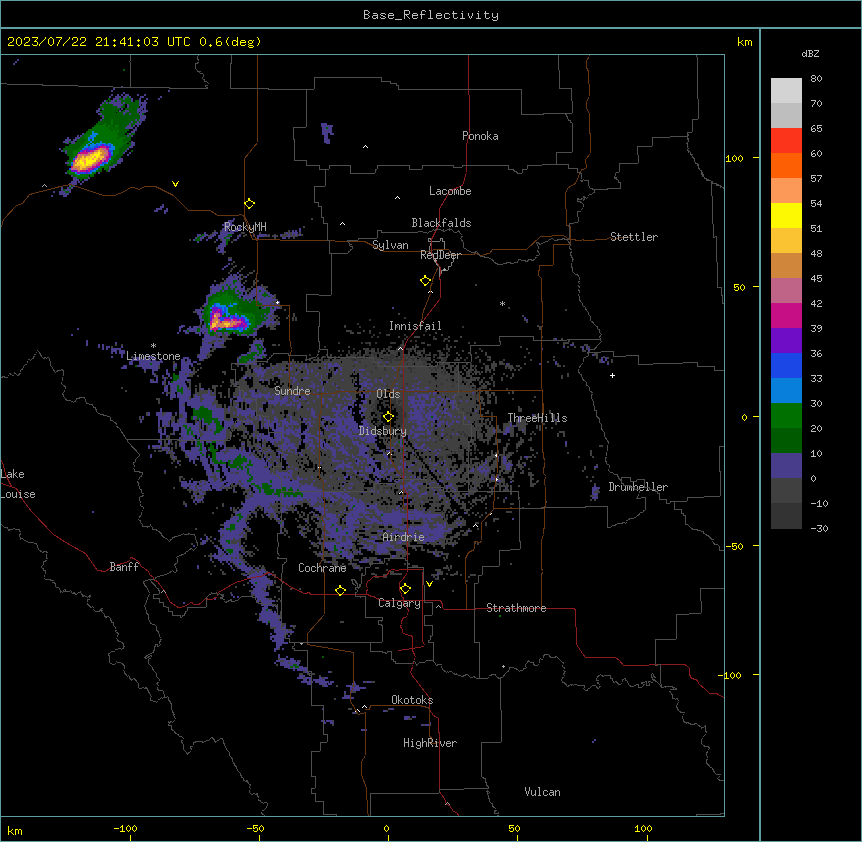This screenshot has width=862, height=842.
Task: Select the brown 45–48 dBZ legend swatch
Action: point(786,265)
